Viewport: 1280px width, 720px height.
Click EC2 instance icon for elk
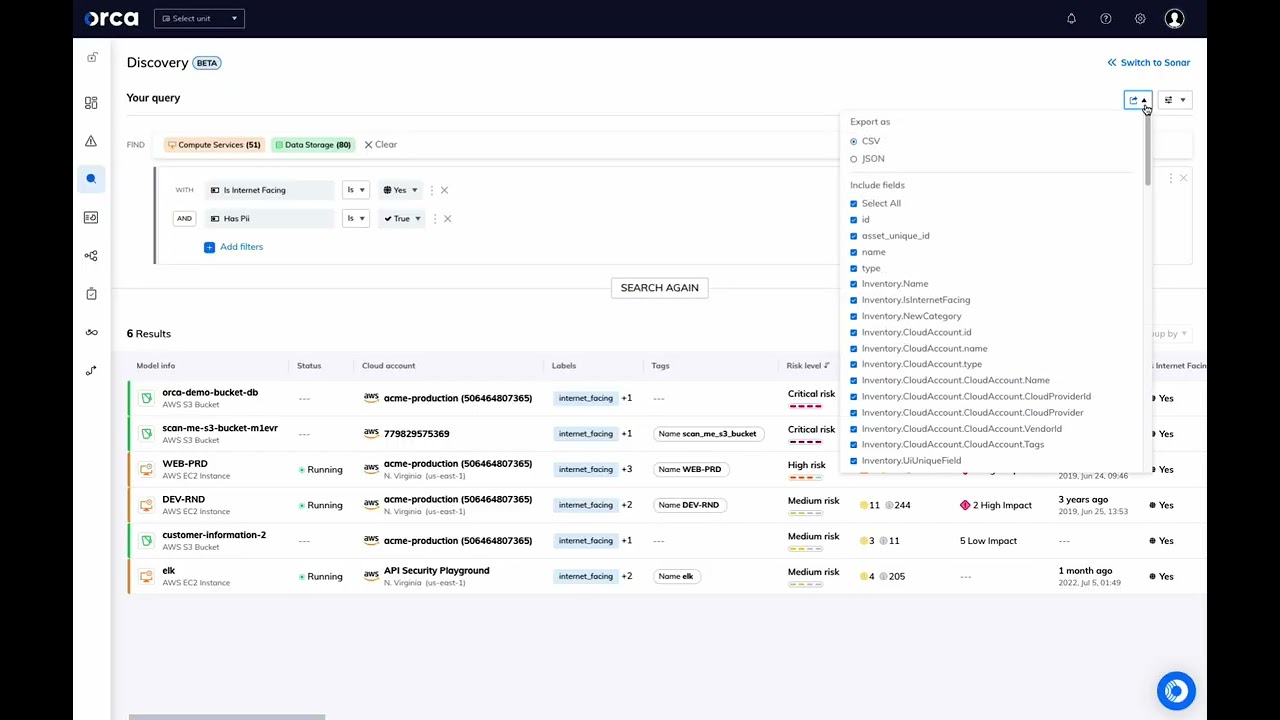[x=146, y=576]
